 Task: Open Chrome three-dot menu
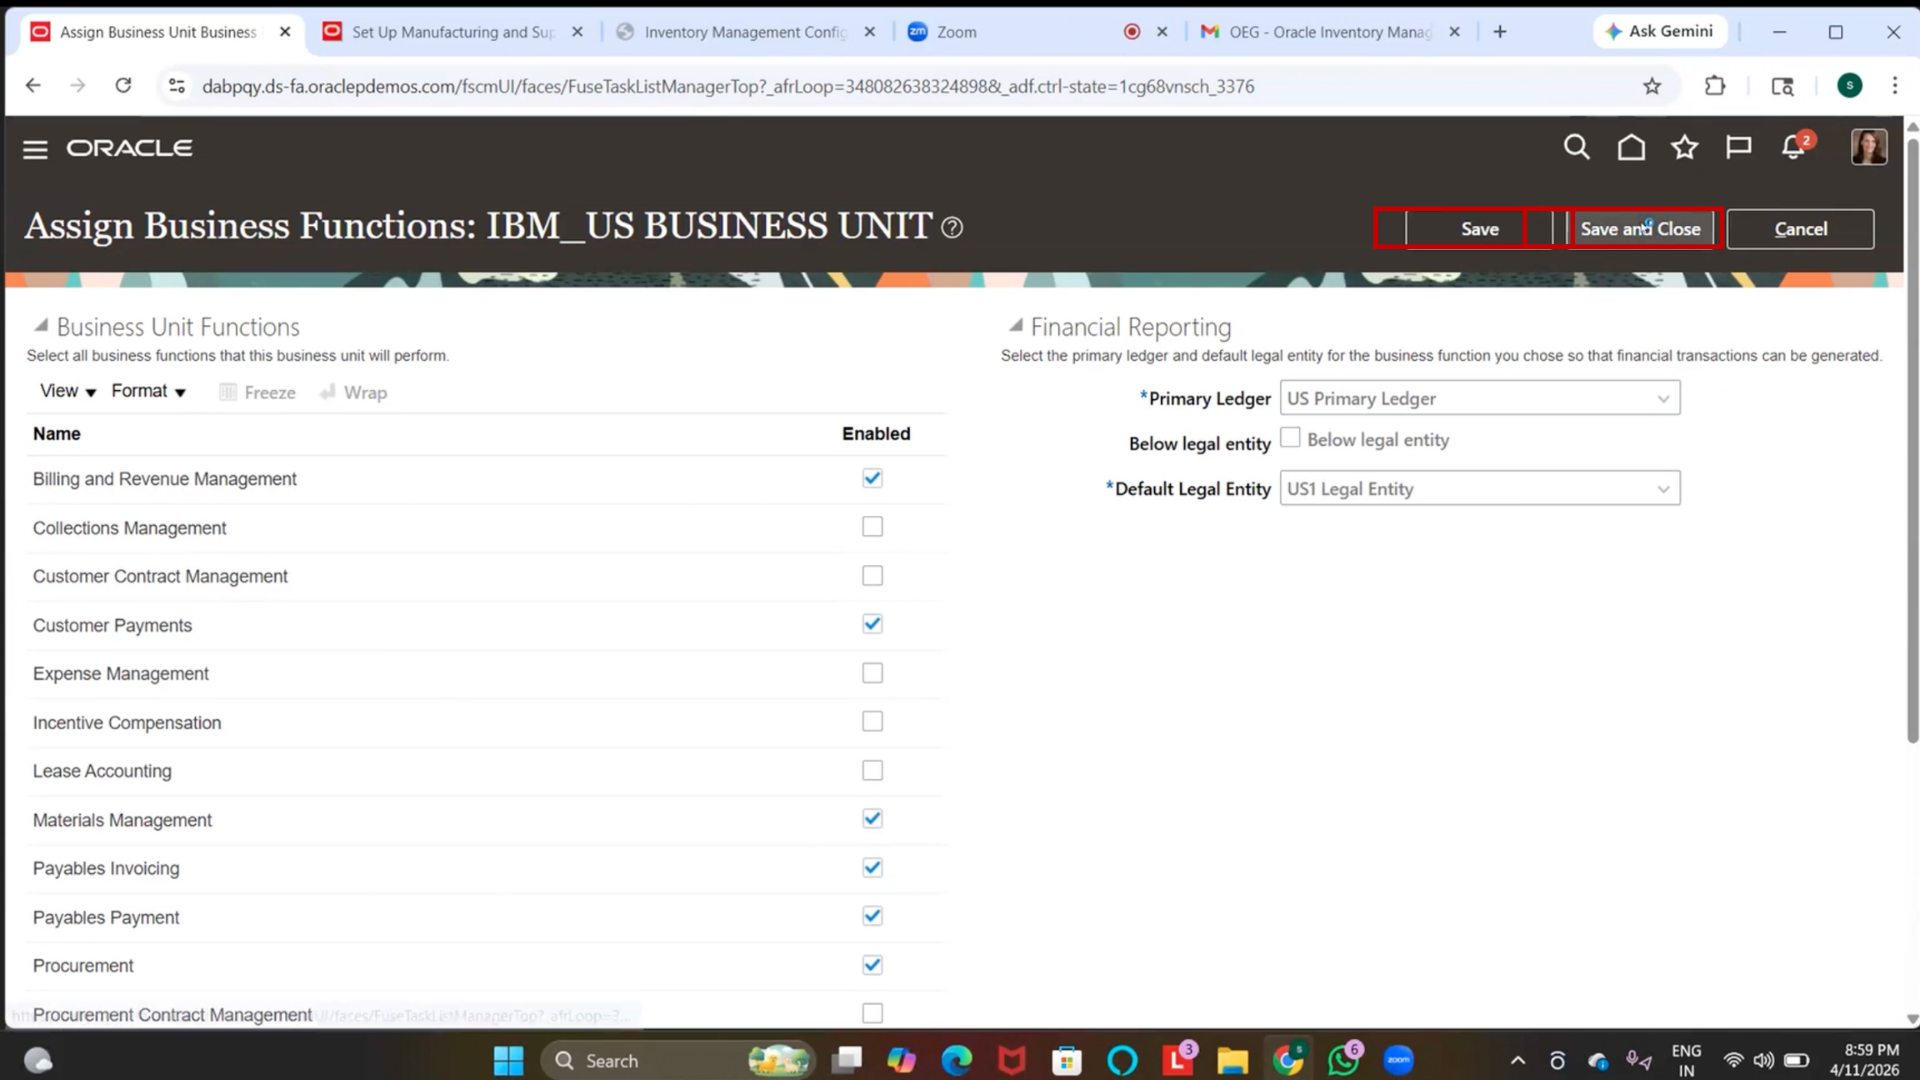click(x=1895, y=86)
